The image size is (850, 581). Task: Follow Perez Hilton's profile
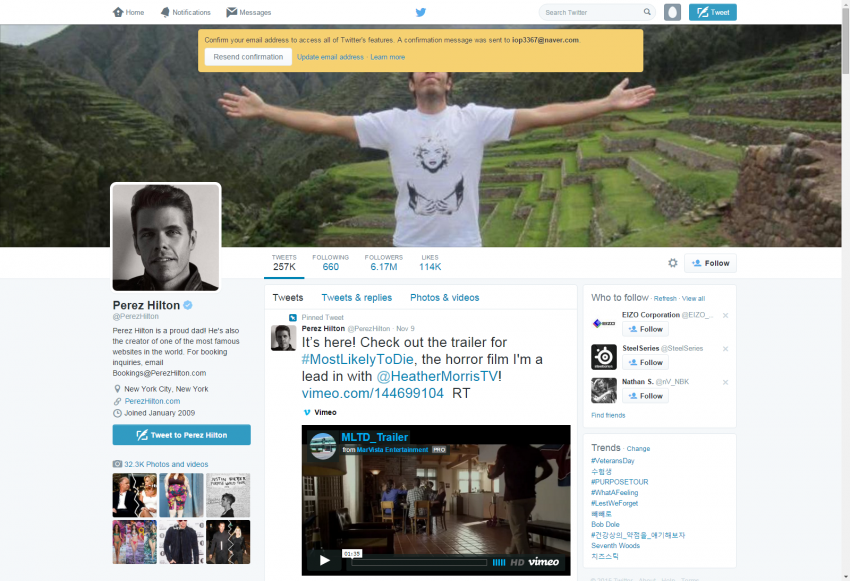pos(711,263)
